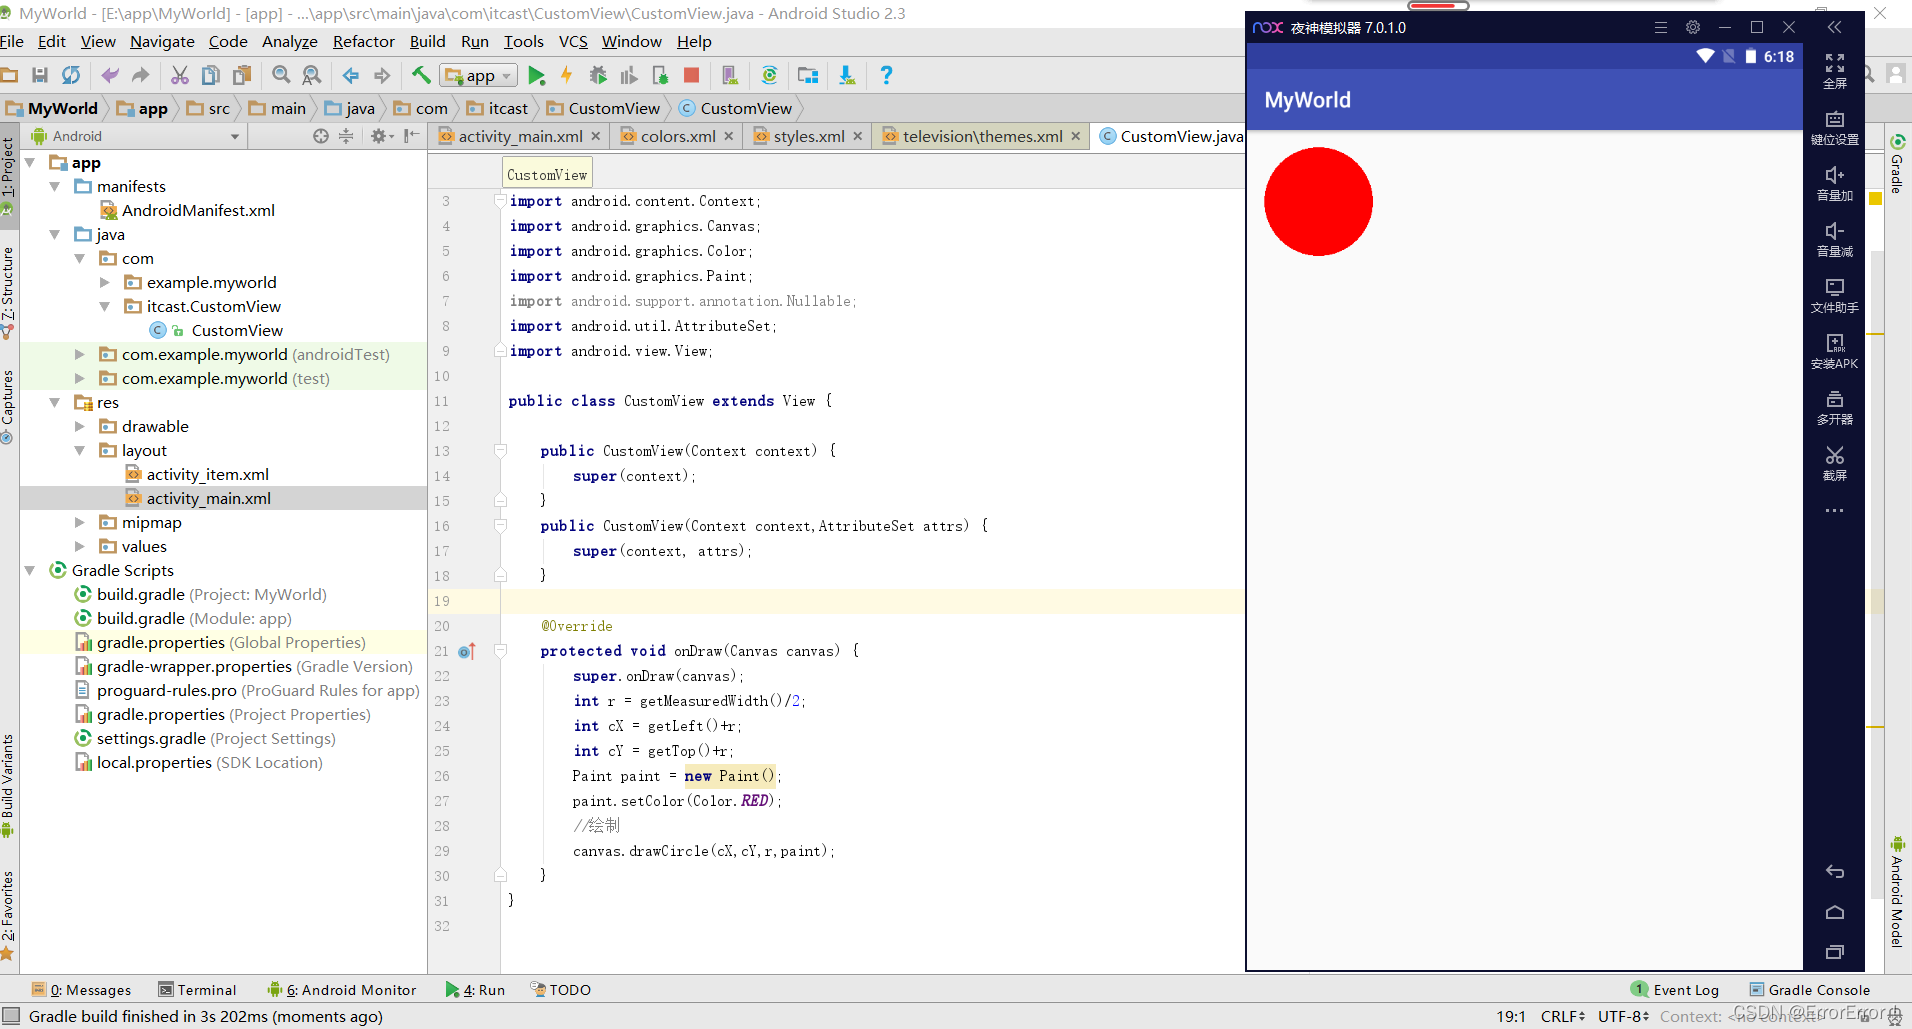This screenshot has height=1029, width=1912.
Task: Expand the mipmap folder
Action: point(80,522)
